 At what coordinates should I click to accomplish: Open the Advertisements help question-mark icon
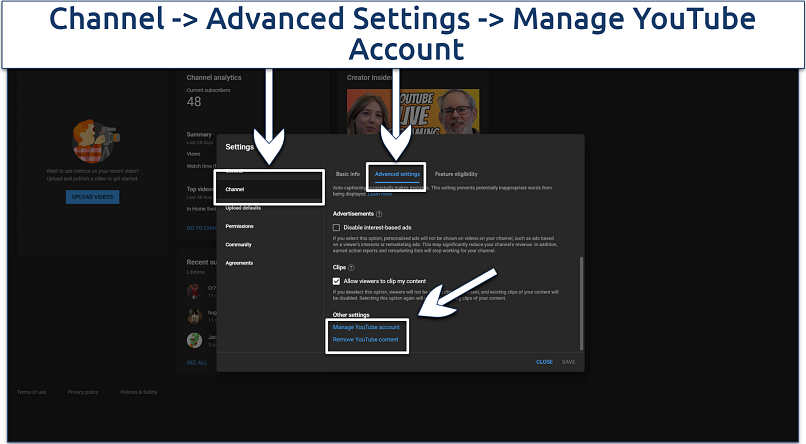click(x=379, y=214)
